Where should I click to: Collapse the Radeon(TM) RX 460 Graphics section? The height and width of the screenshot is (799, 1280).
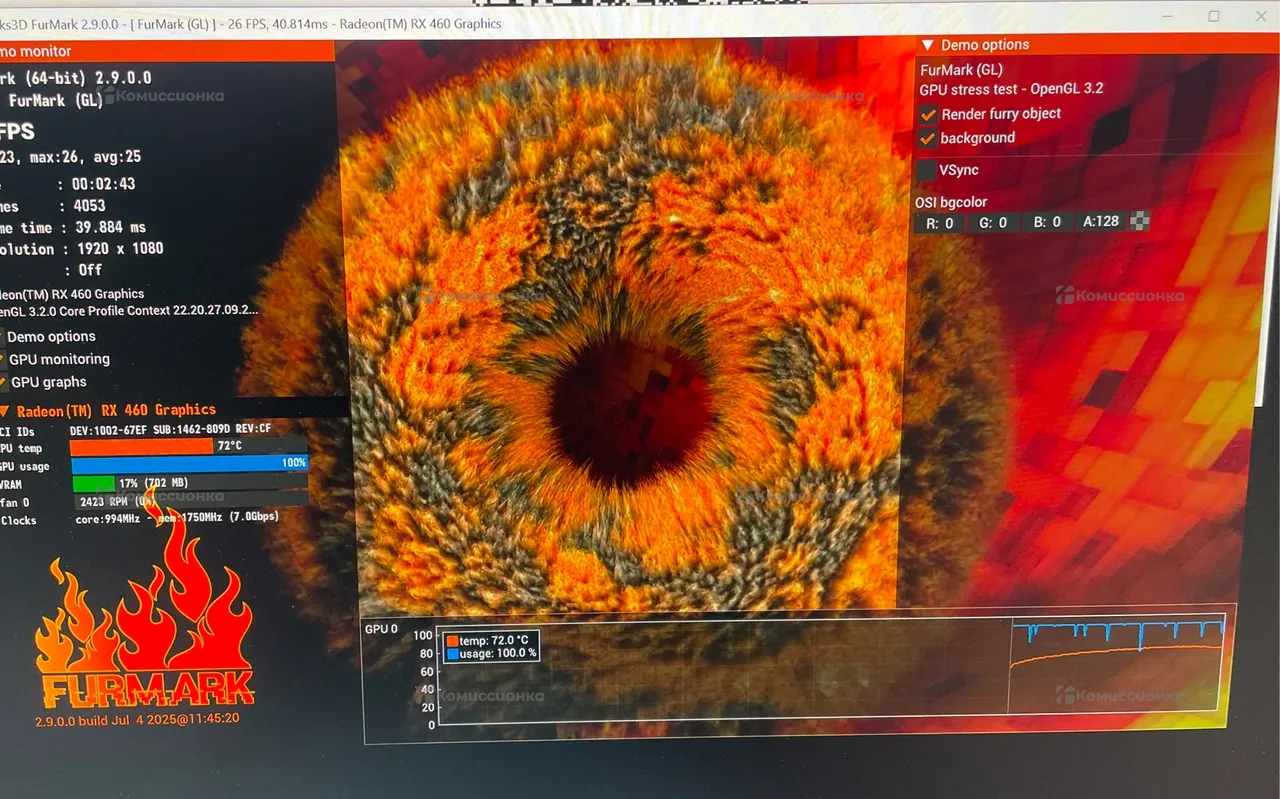pyautogui.click(x=5, y=410)
